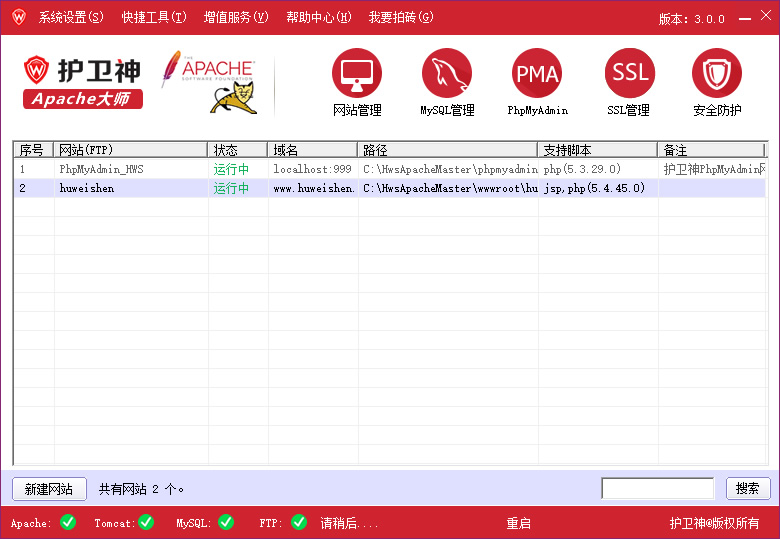Click the 护卫神PhpMyAdmin remark cell
Screen dimensions: 780x539
tap(714, 169)
